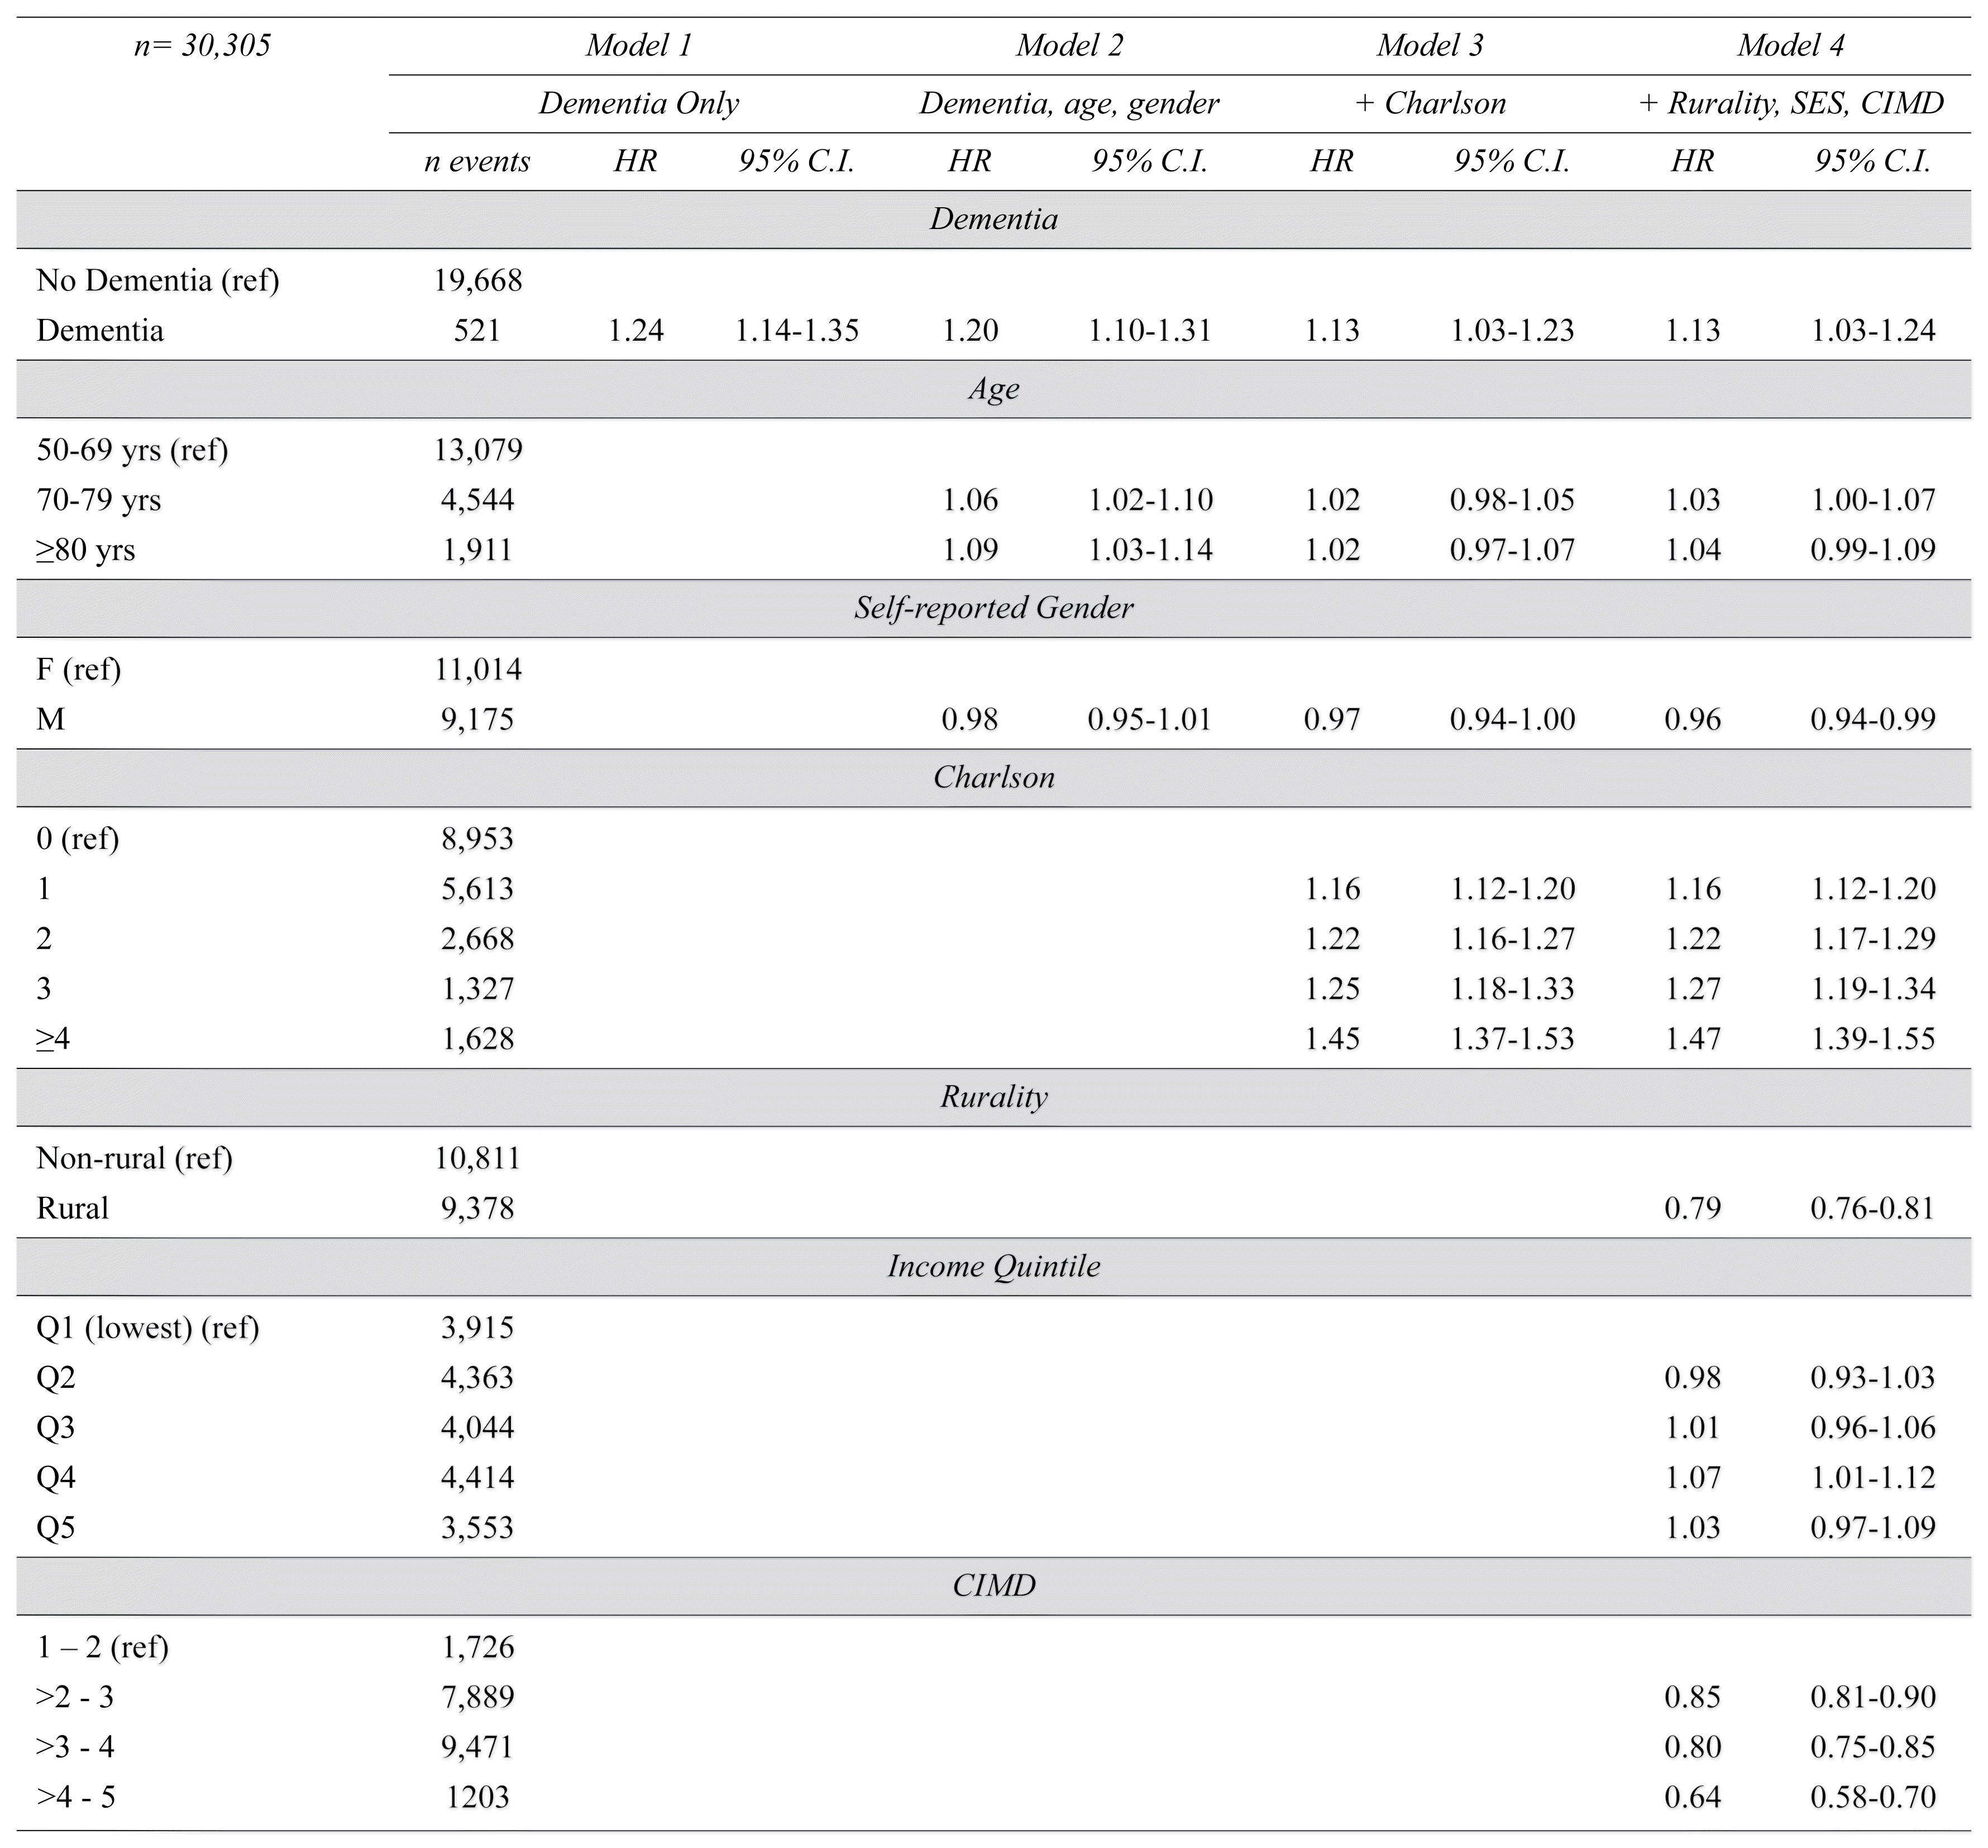Click the Dementia HR value 1.24
Viewport: 1988px width, 1848px height.
636,330
